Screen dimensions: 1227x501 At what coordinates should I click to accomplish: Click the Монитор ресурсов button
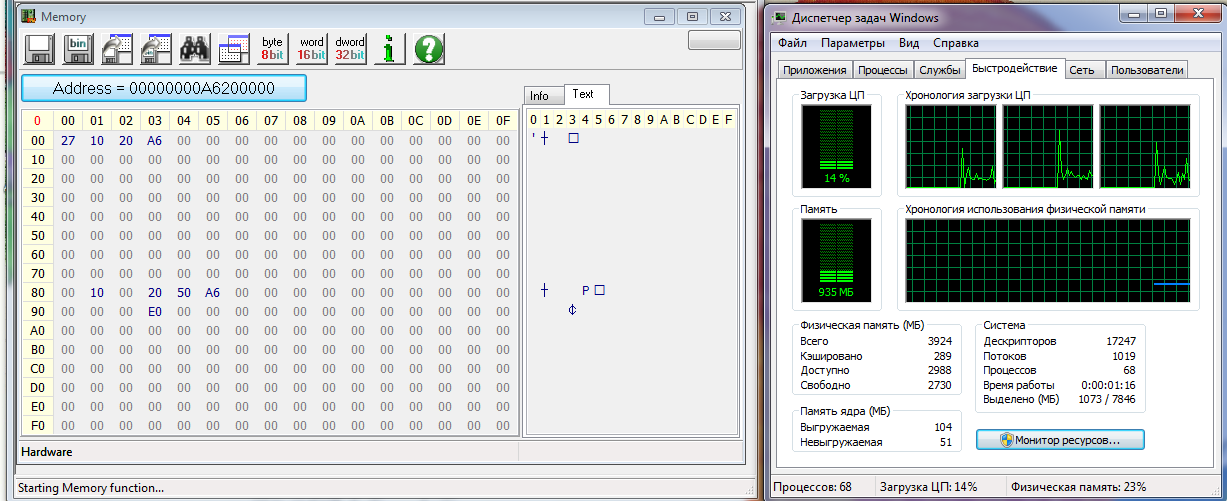tap(1060, 439)
